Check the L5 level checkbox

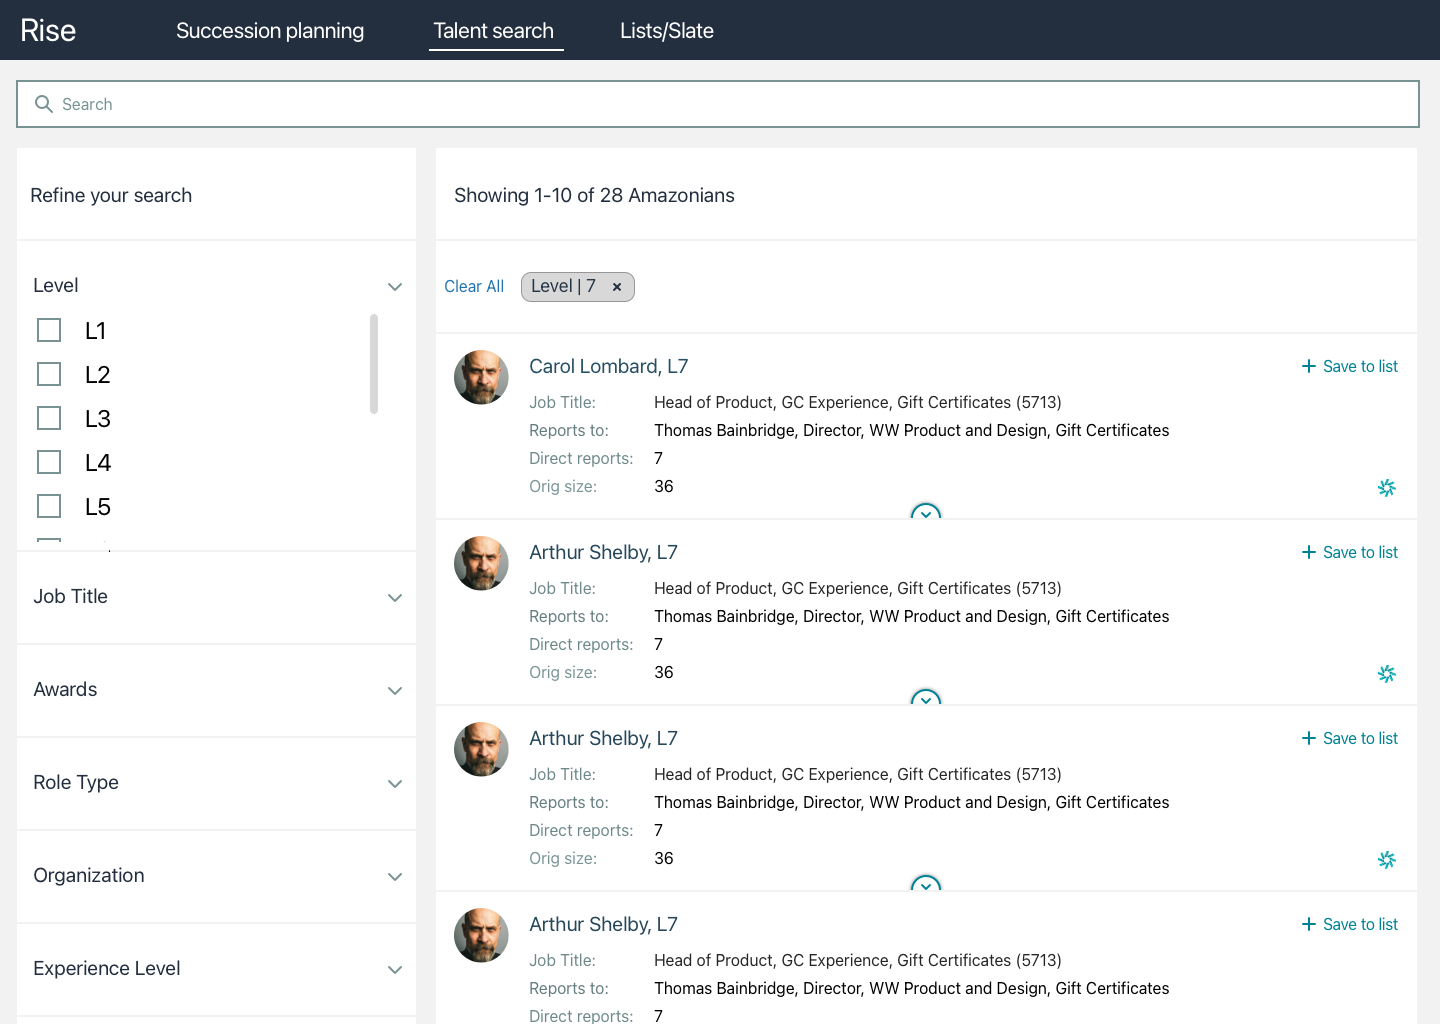(49, 506)
